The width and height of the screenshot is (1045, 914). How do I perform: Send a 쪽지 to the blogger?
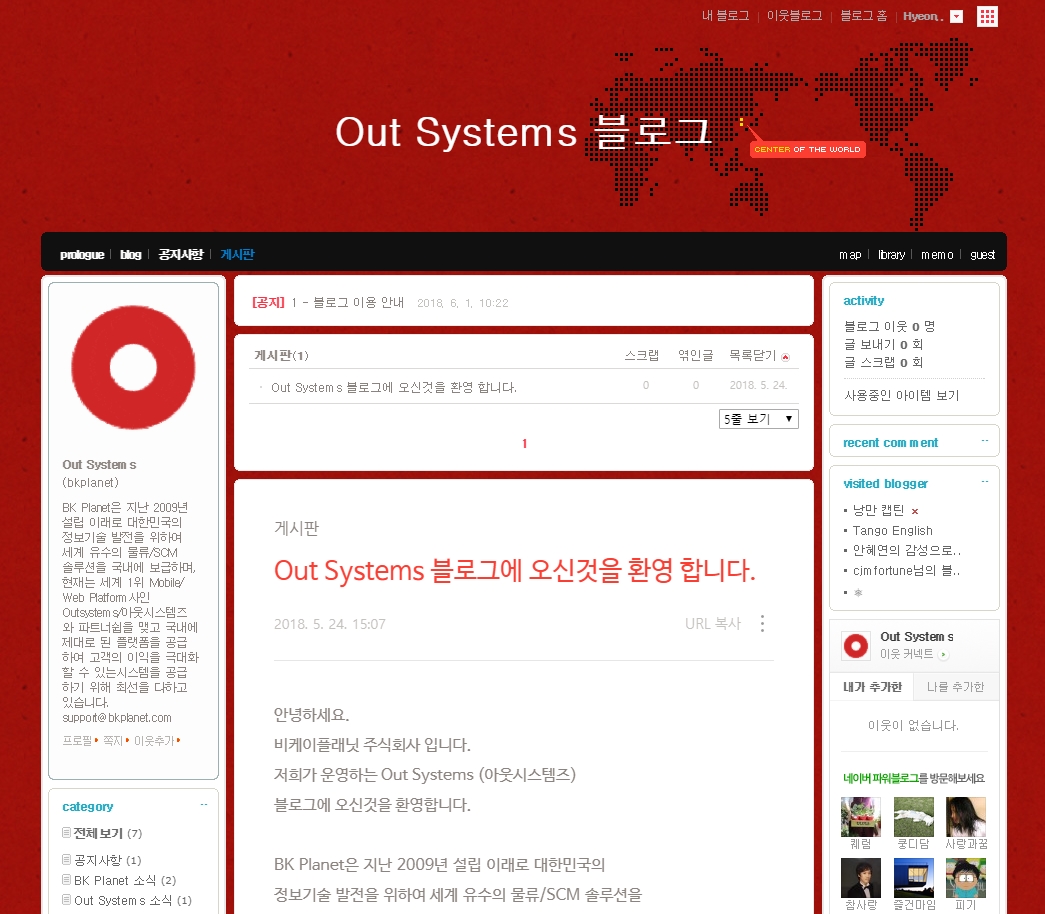[113, 741]
